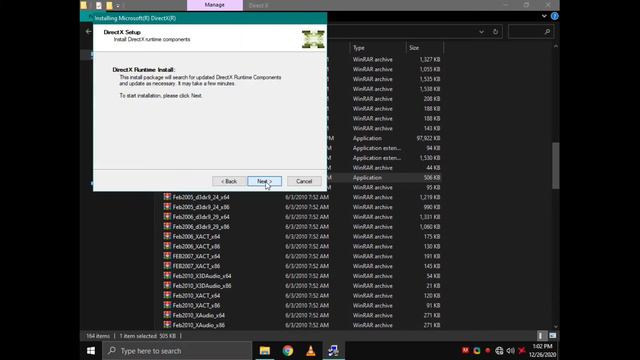640x360 pixels.
Task: Open the Windows Start menu
Action: 91,351
